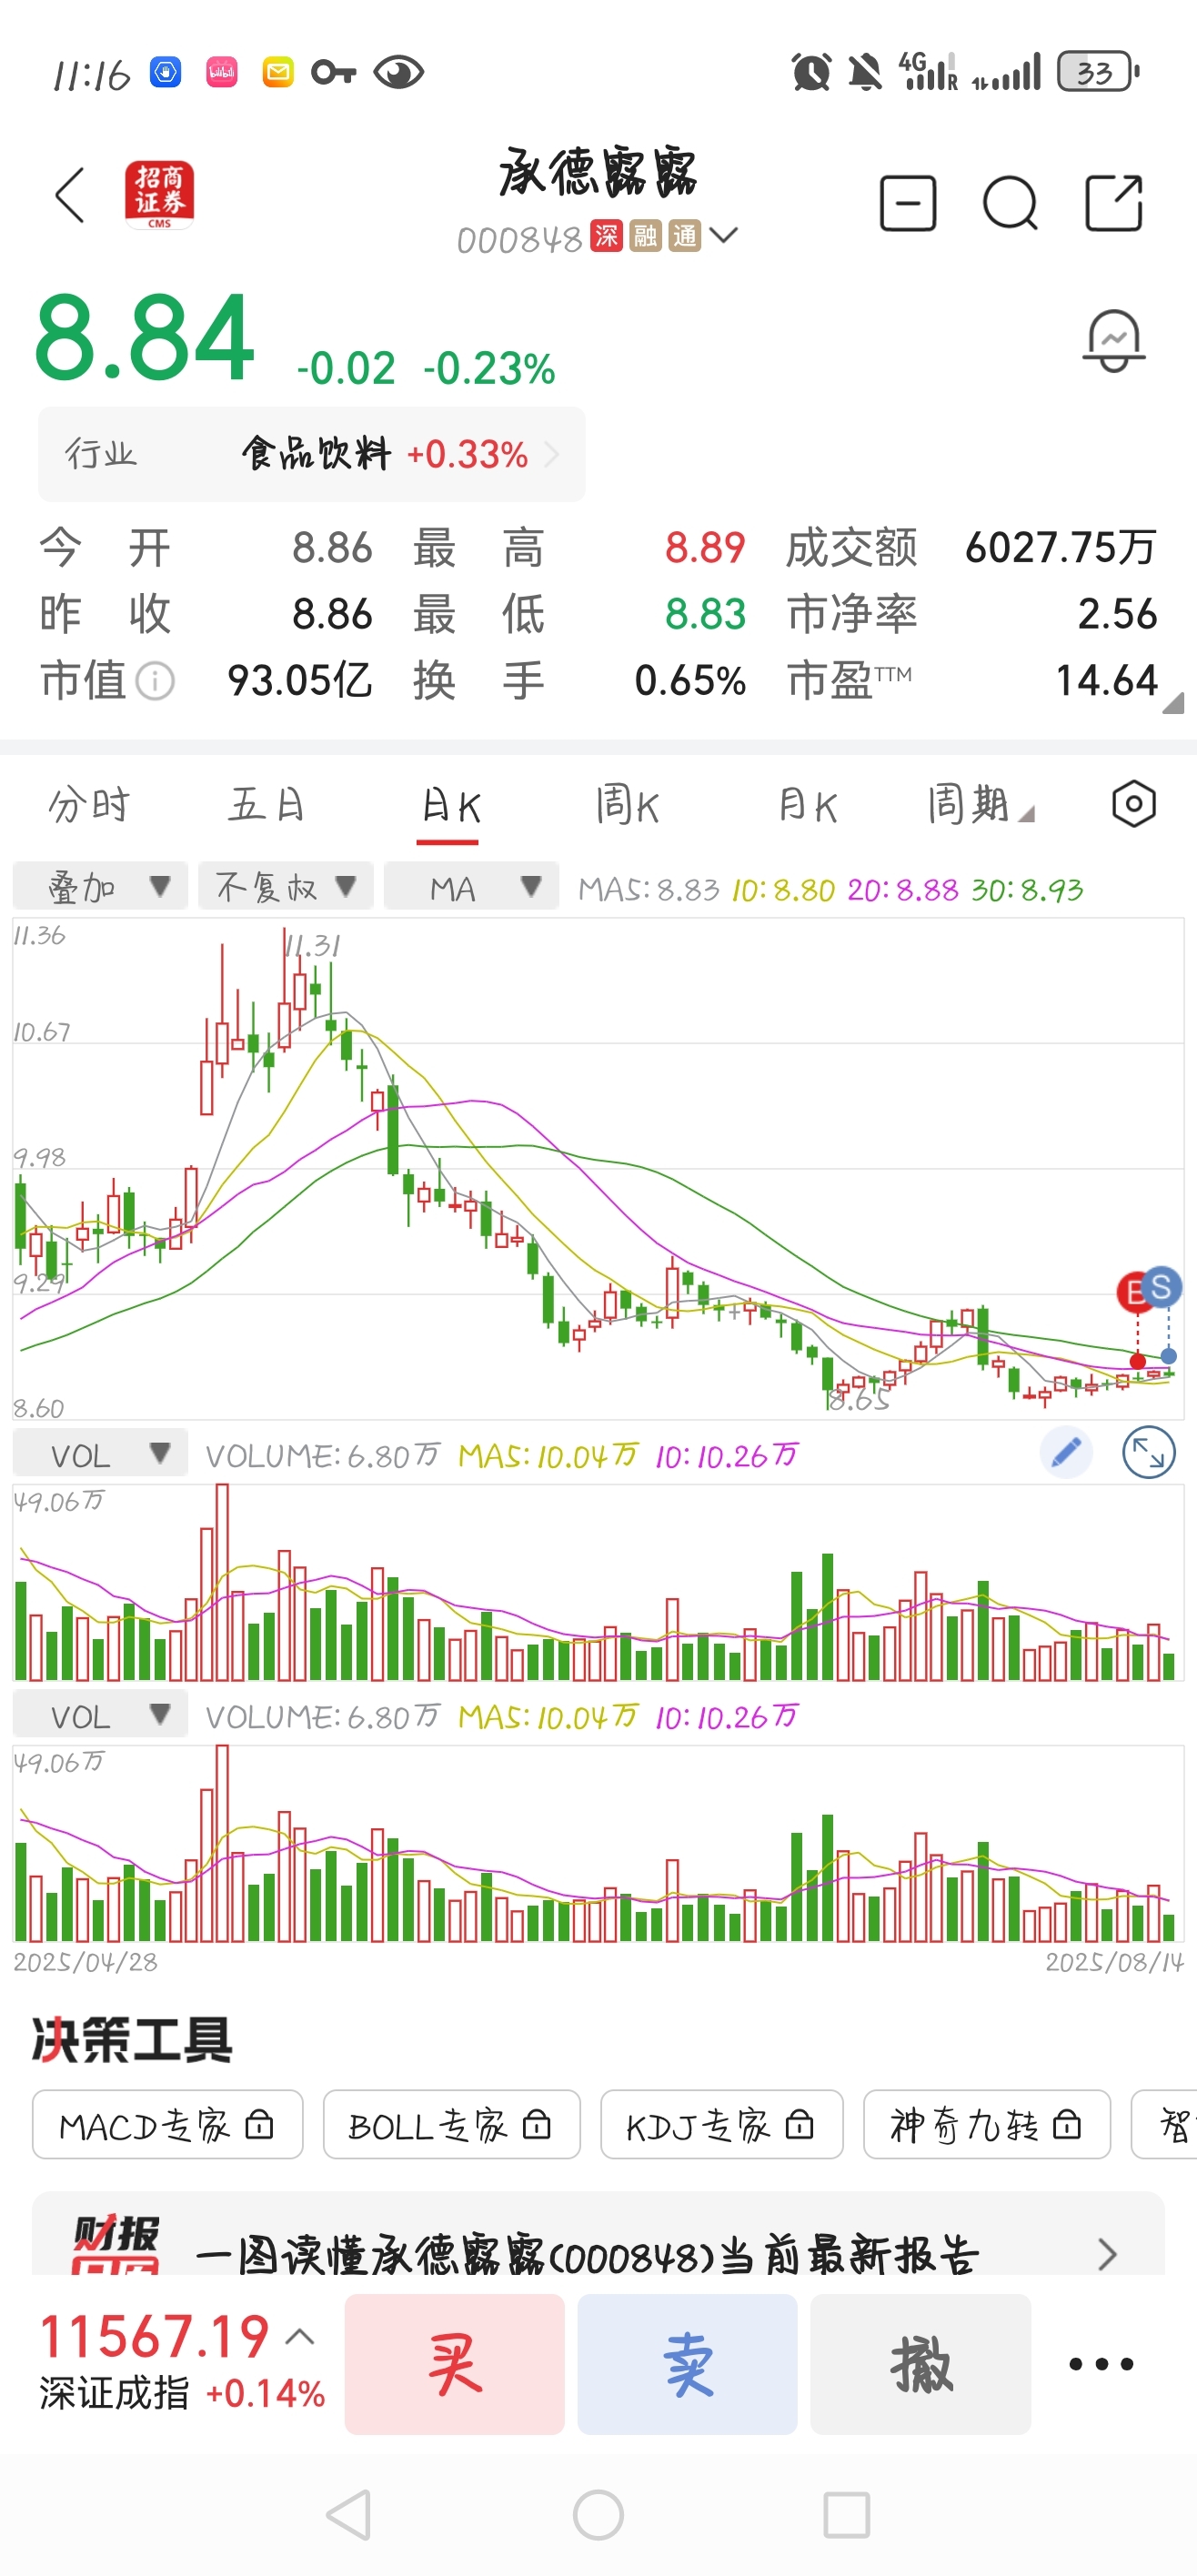Tap the 8.65 low label on chart

pyautogui.click(x=858, y=1400)
